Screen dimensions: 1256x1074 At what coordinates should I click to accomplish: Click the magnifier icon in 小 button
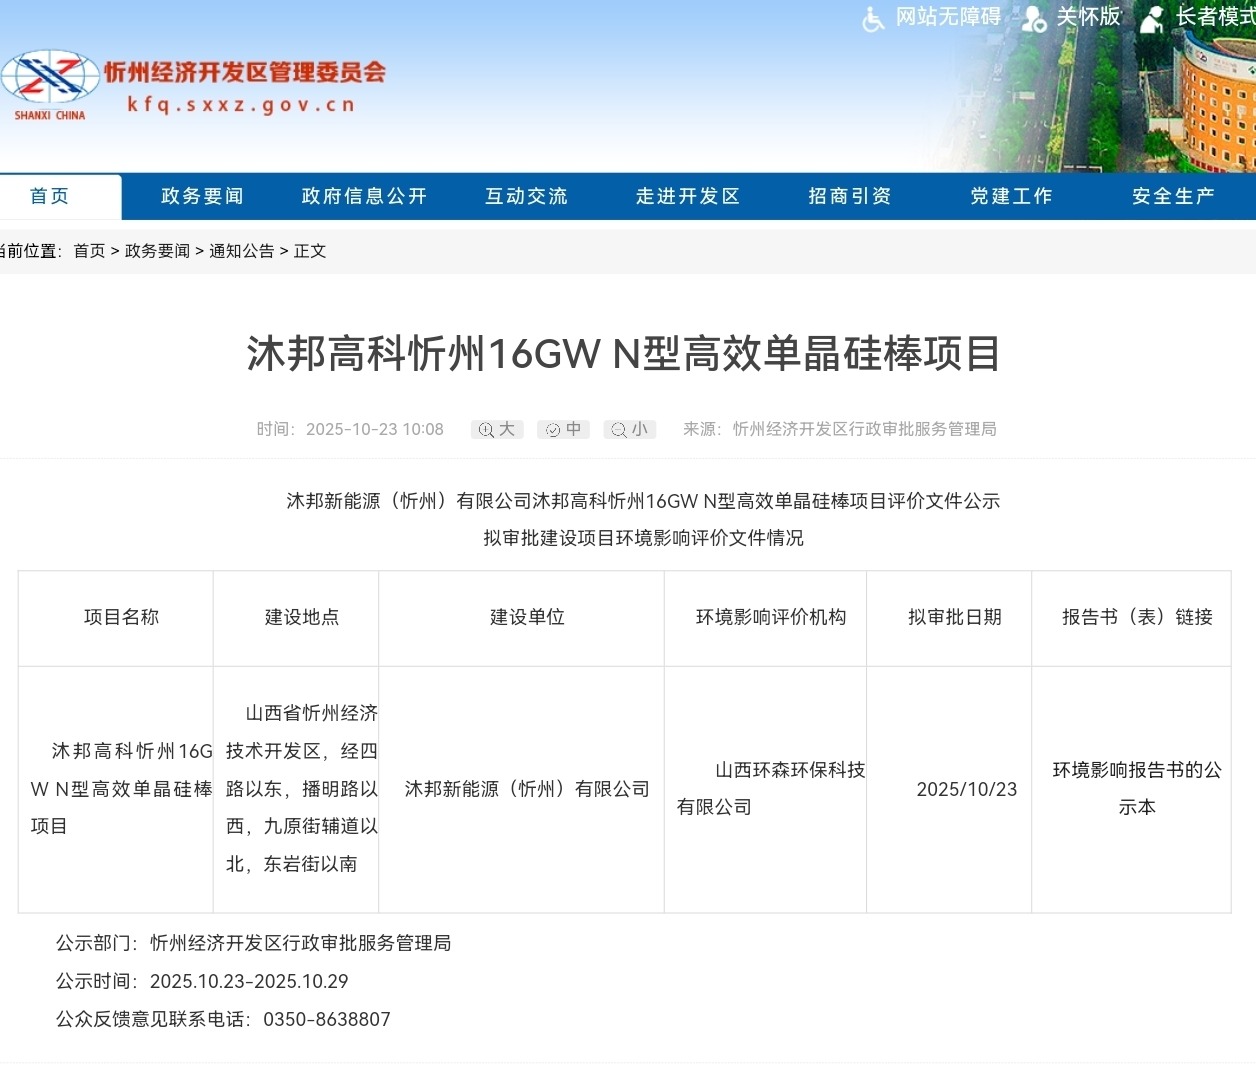click(619, 430)
